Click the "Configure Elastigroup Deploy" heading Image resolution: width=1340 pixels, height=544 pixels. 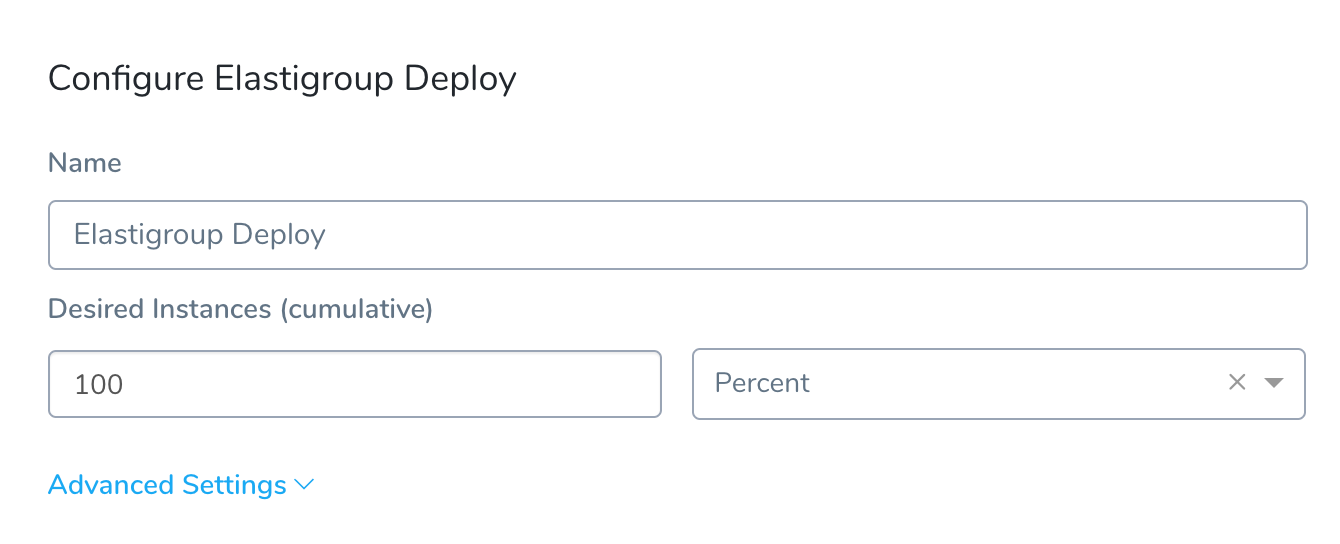coord(282,79)
